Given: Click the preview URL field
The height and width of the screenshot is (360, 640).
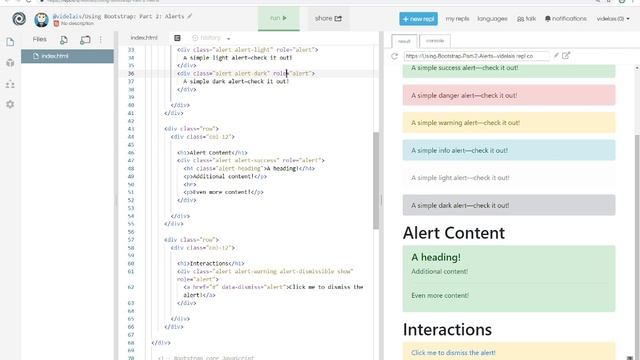Looking at the screenshot, I should [x=476, y=56].
